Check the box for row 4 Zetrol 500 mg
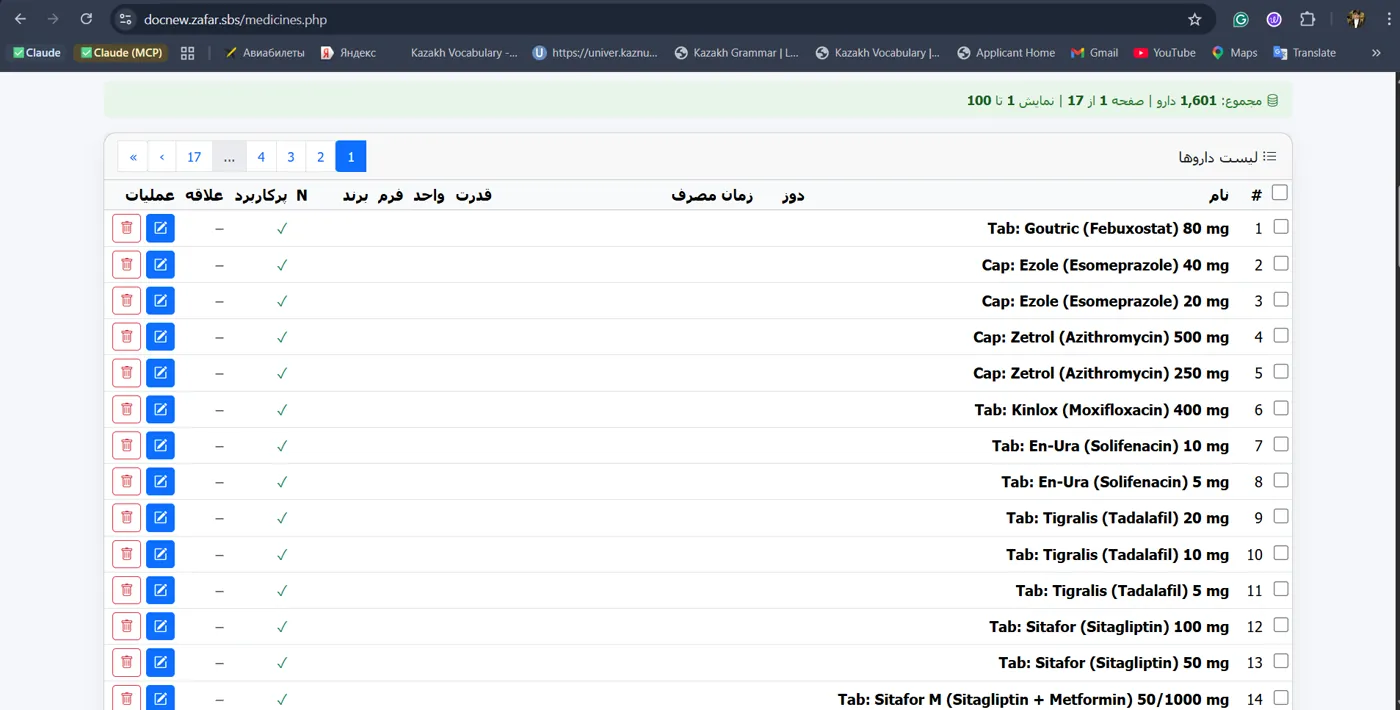This screenshot has height=710, width=1400. tap(1280, 335)
